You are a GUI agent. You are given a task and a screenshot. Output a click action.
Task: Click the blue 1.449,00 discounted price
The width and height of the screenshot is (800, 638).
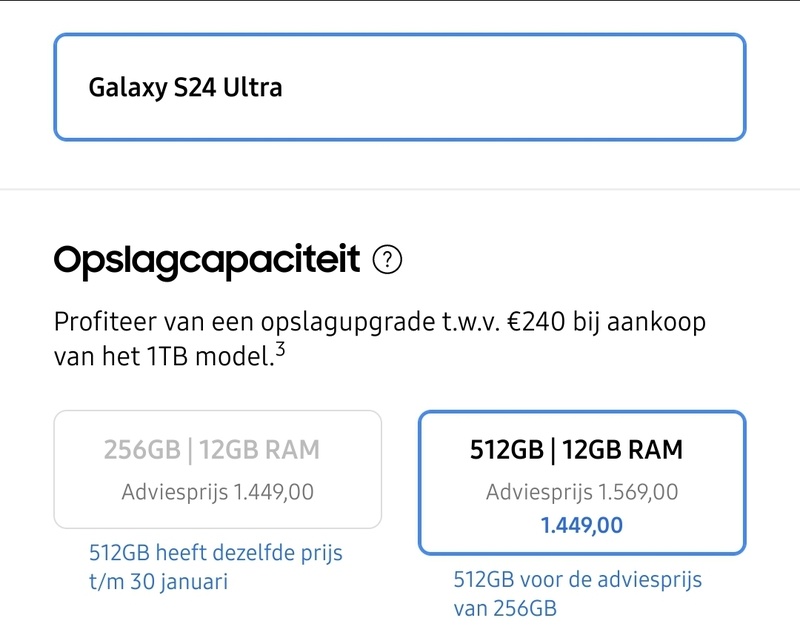pos(581,524)
